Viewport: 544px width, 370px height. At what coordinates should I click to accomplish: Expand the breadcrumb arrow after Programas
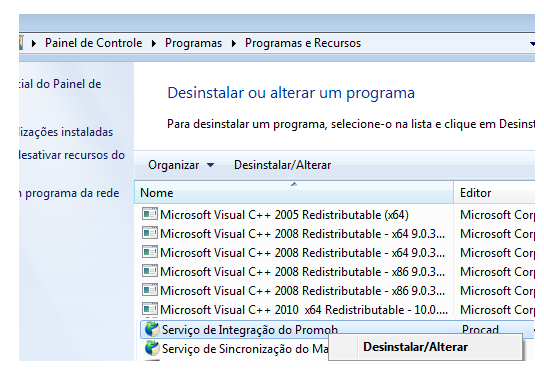[x=233, y=43]
